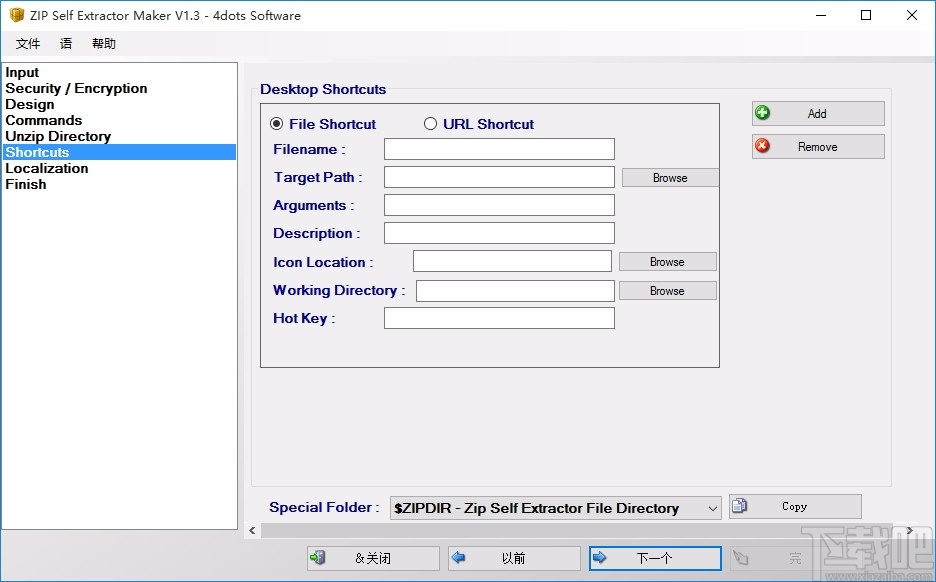
Task: Go to the Unzip Directory step
Action: (119, 136)
